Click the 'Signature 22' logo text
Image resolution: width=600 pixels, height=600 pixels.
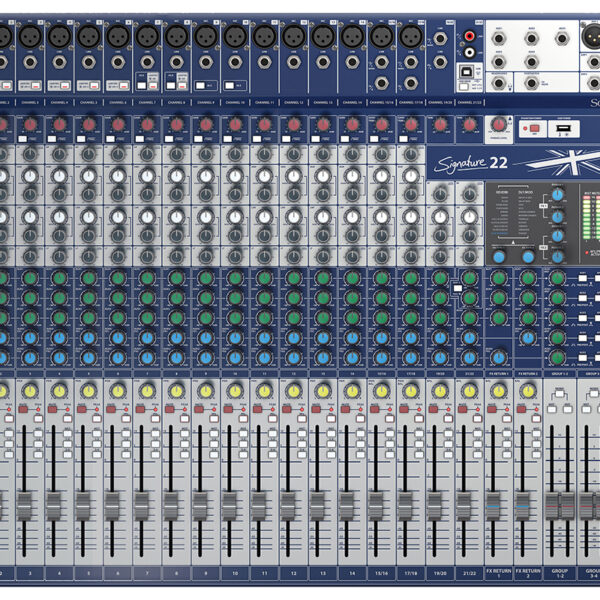pos(471,163)
